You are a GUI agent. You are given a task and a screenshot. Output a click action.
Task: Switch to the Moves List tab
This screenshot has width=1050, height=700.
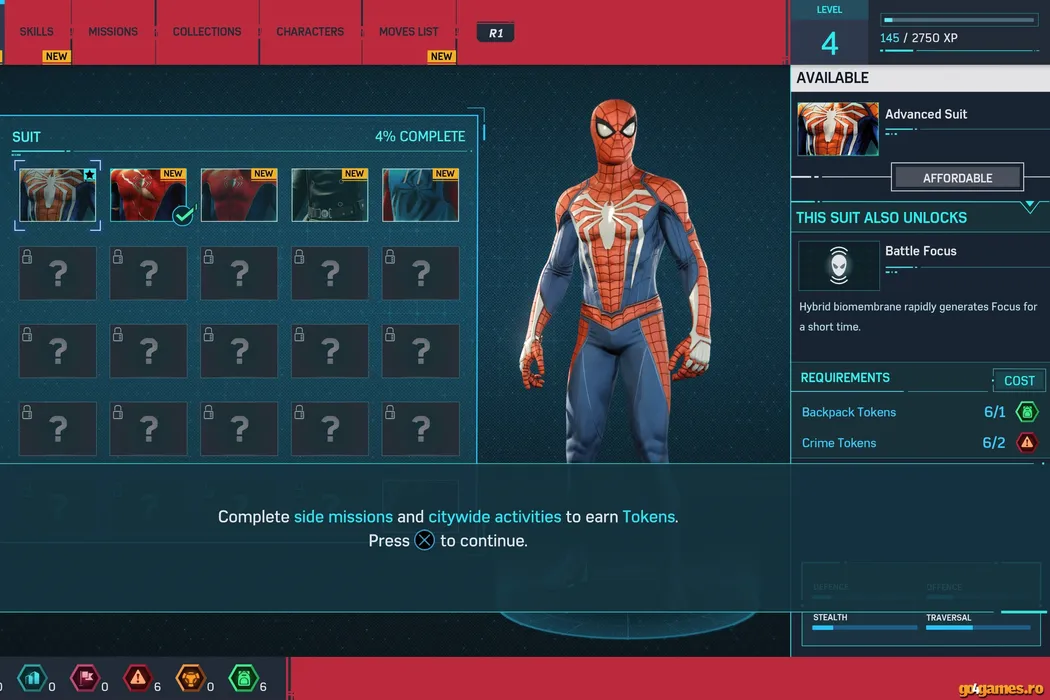[408, 32]
